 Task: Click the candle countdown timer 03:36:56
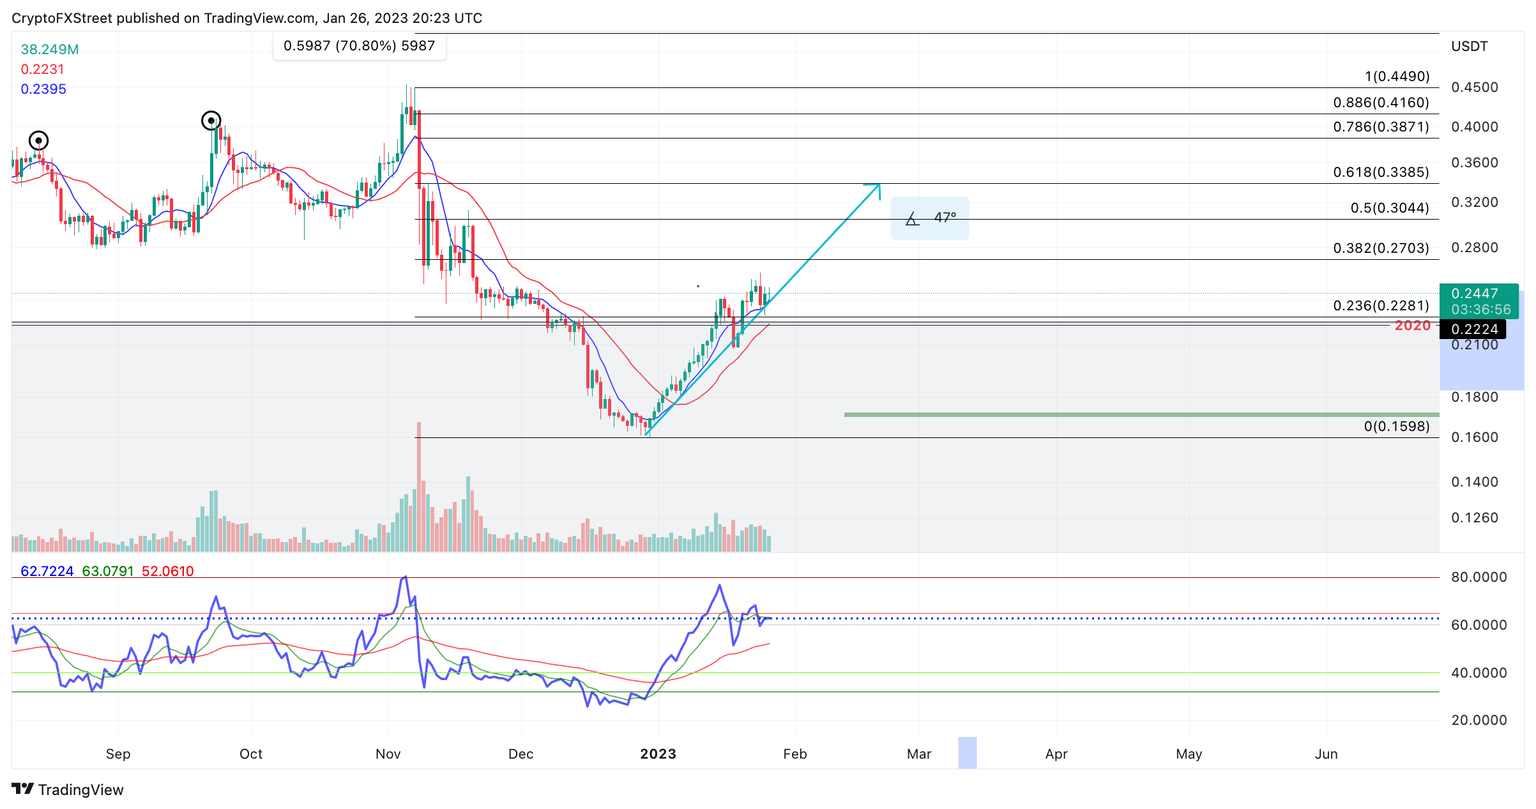click(1481, 310)
